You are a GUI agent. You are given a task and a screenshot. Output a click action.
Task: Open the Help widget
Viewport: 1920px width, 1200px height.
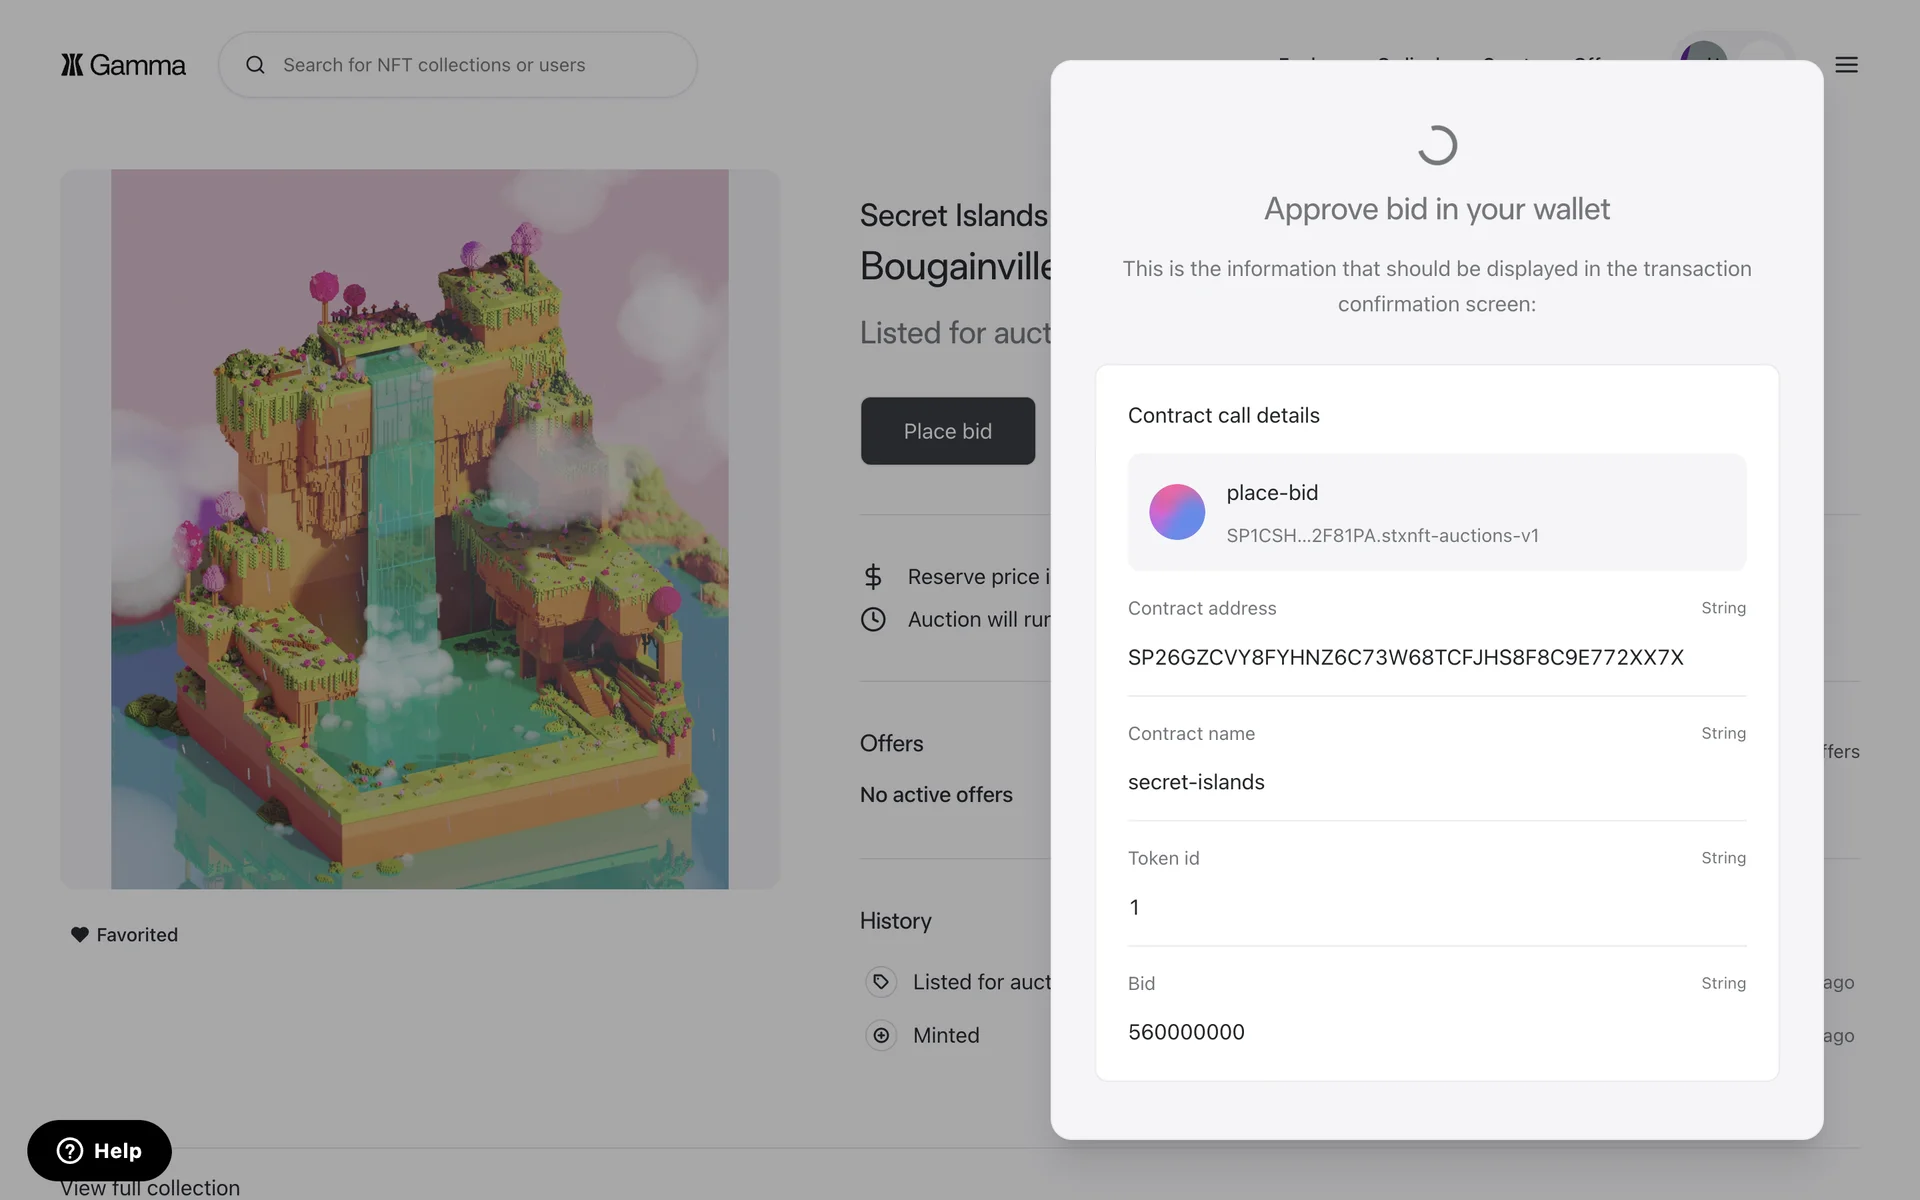[99, 1150]
